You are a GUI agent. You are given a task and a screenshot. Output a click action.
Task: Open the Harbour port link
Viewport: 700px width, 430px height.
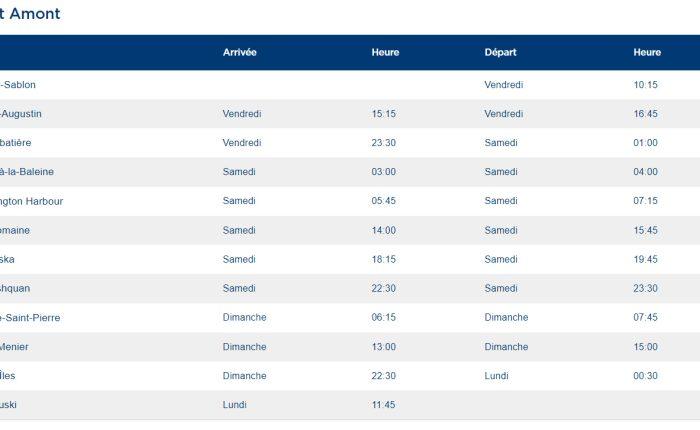32,201
